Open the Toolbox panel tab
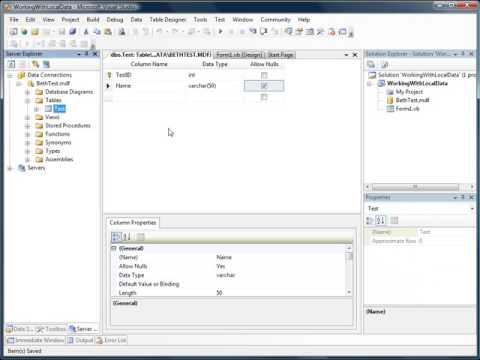The image size is (480, 360). [x=51, y=329]
